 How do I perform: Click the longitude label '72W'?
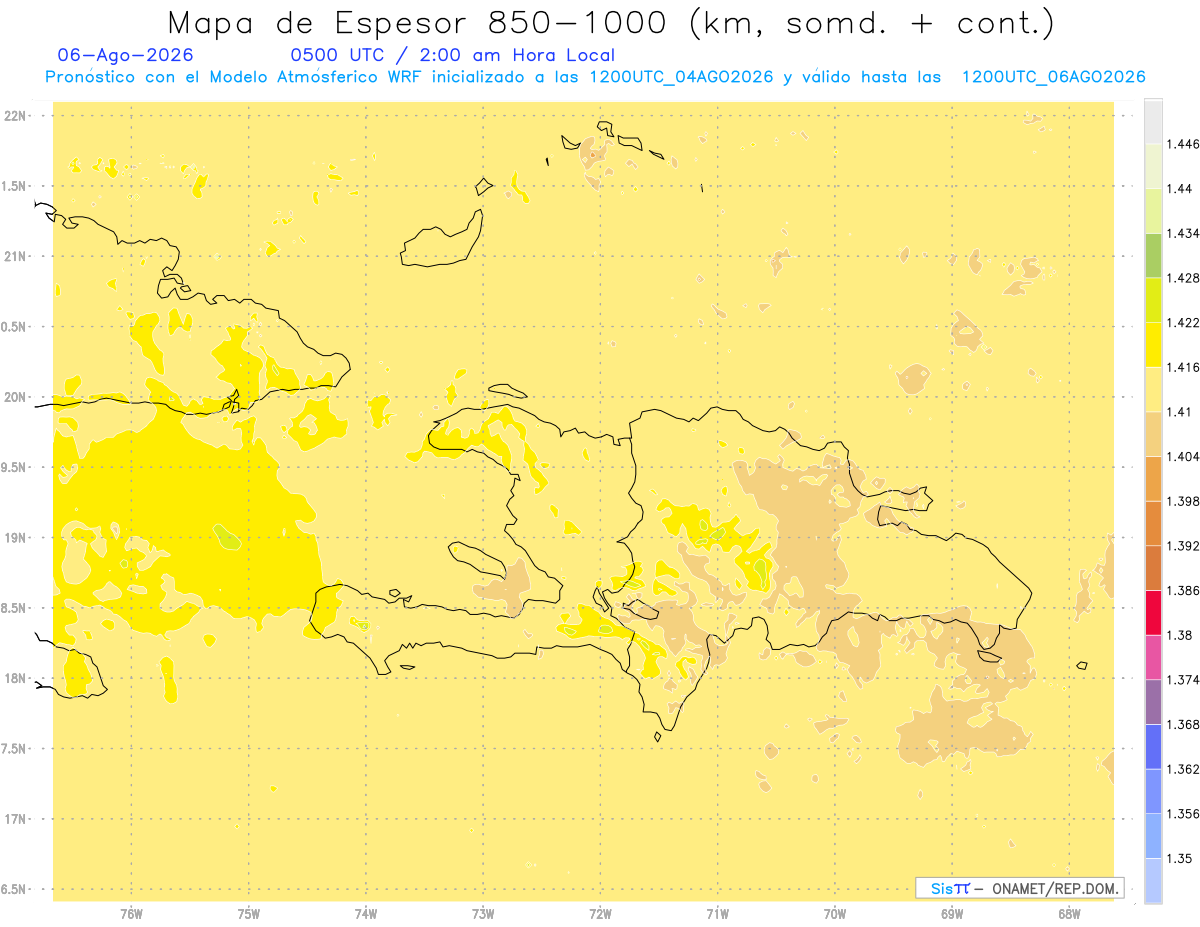[600, 914]
